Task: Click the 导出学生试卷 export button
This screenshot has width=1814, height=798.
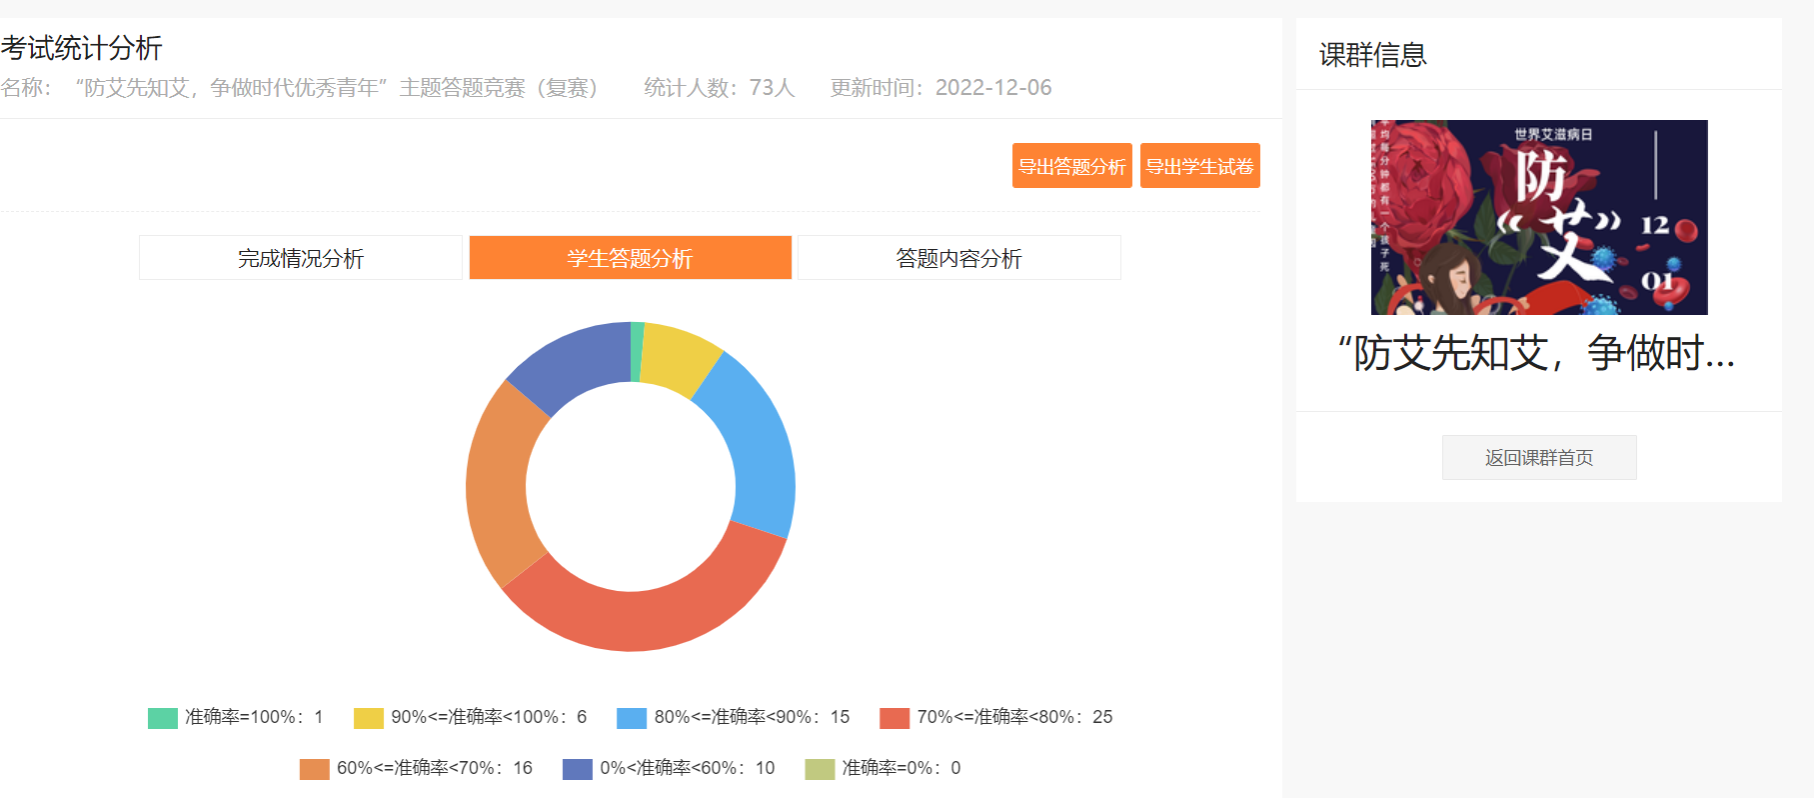Action: [1199, 166]
